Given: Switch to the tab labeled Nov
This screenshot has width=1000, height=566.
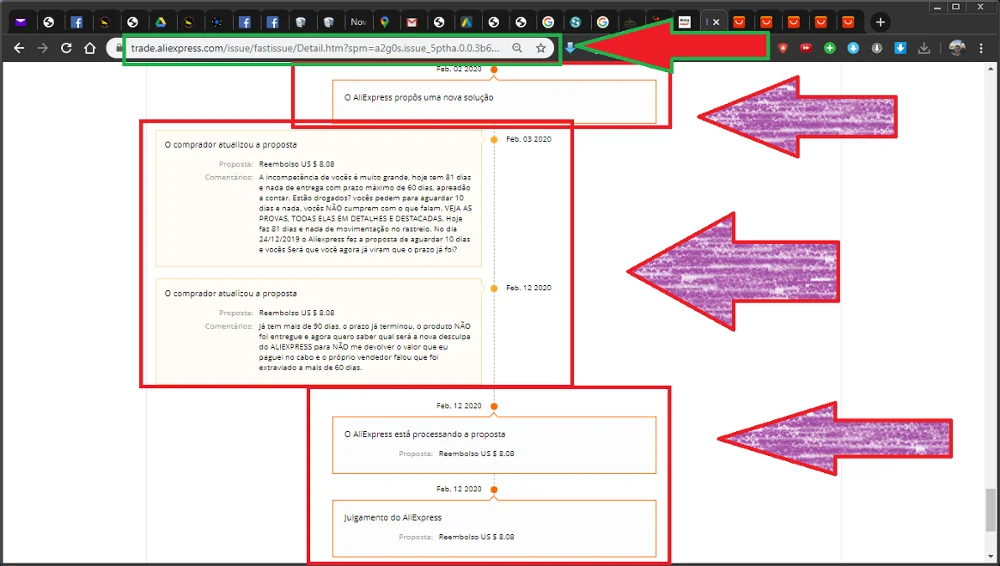Looking at the screenshot, I should click(358, 22).
